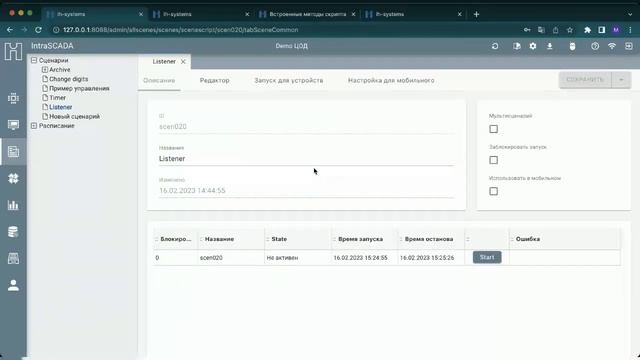Click the restore/history icon in app header
Screen dimensions: 640x360
[x=495, y=46]
